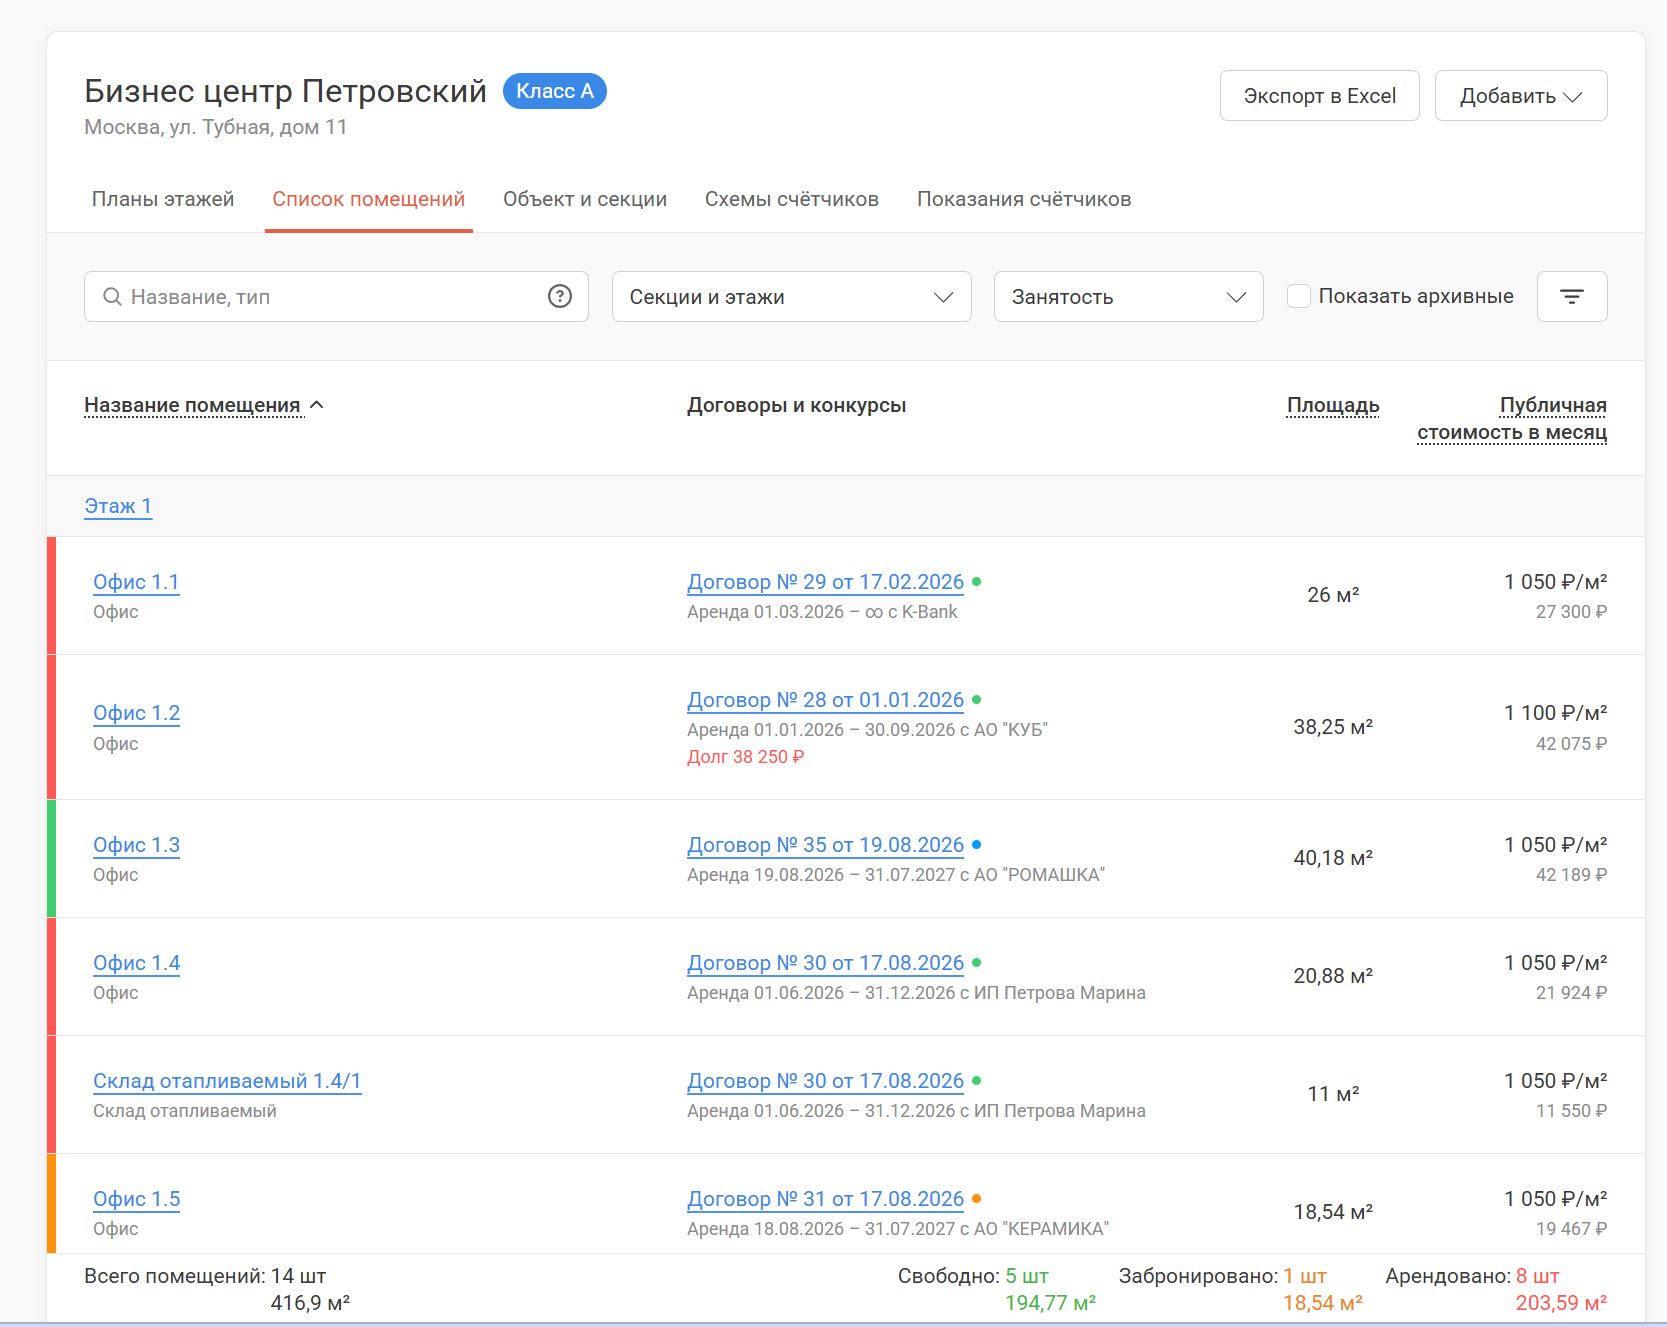The width and height of the screenshot is (1667, 1327).
Task: Open the Этаж 1 floor link
Action: pyautogui.click(x=118, y=506)
